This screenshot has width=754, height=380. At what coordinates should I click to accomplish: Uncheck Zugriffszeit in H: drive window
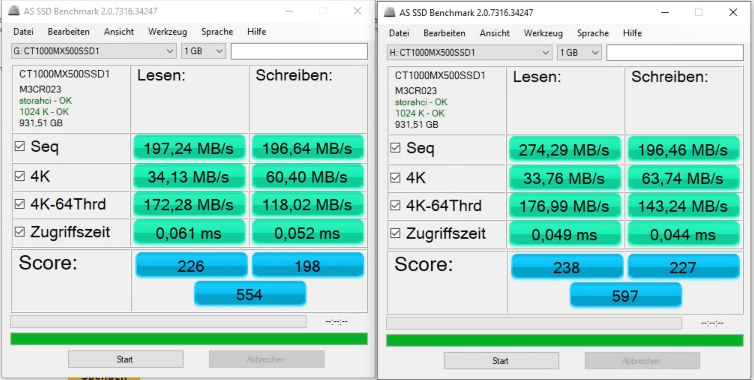[x=395, y=234]
